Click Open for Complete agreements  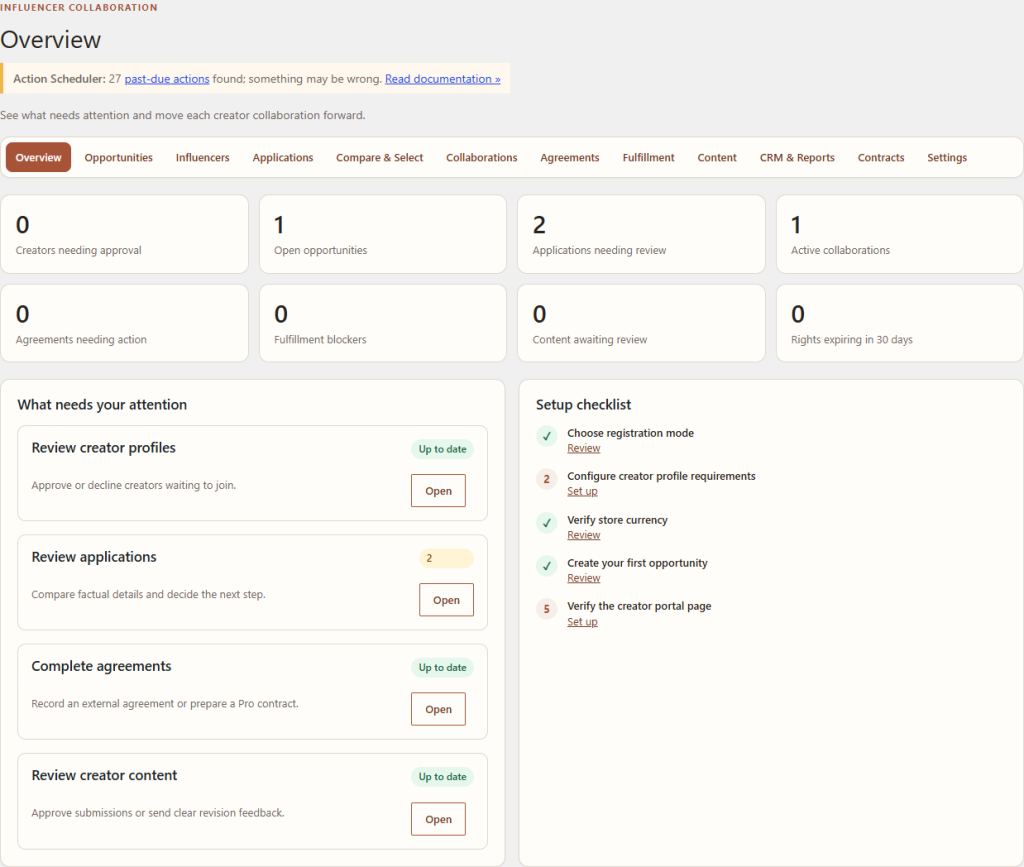click(438, 709)
